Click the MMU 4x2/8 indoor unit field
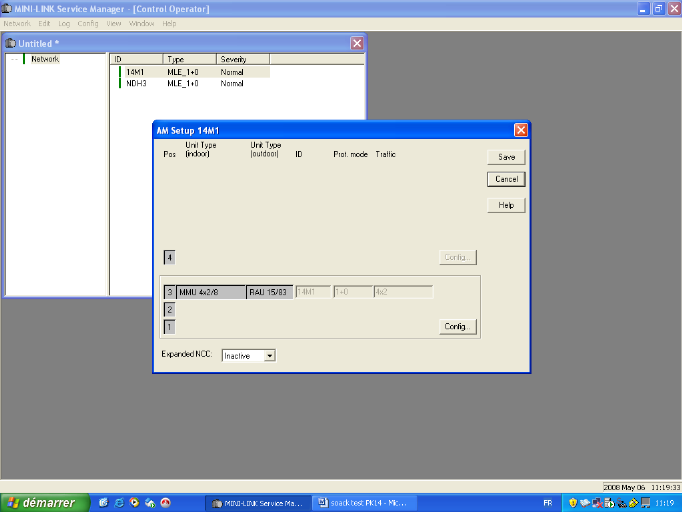 [x=211, y=292]
